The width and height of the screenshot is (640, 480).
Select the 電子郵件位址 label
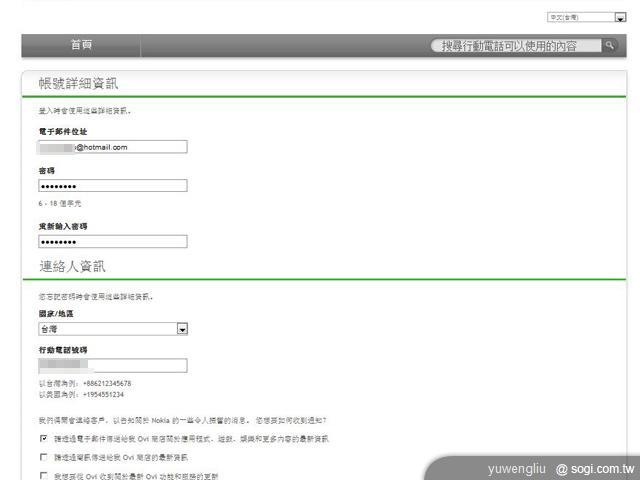click(63, 131)
